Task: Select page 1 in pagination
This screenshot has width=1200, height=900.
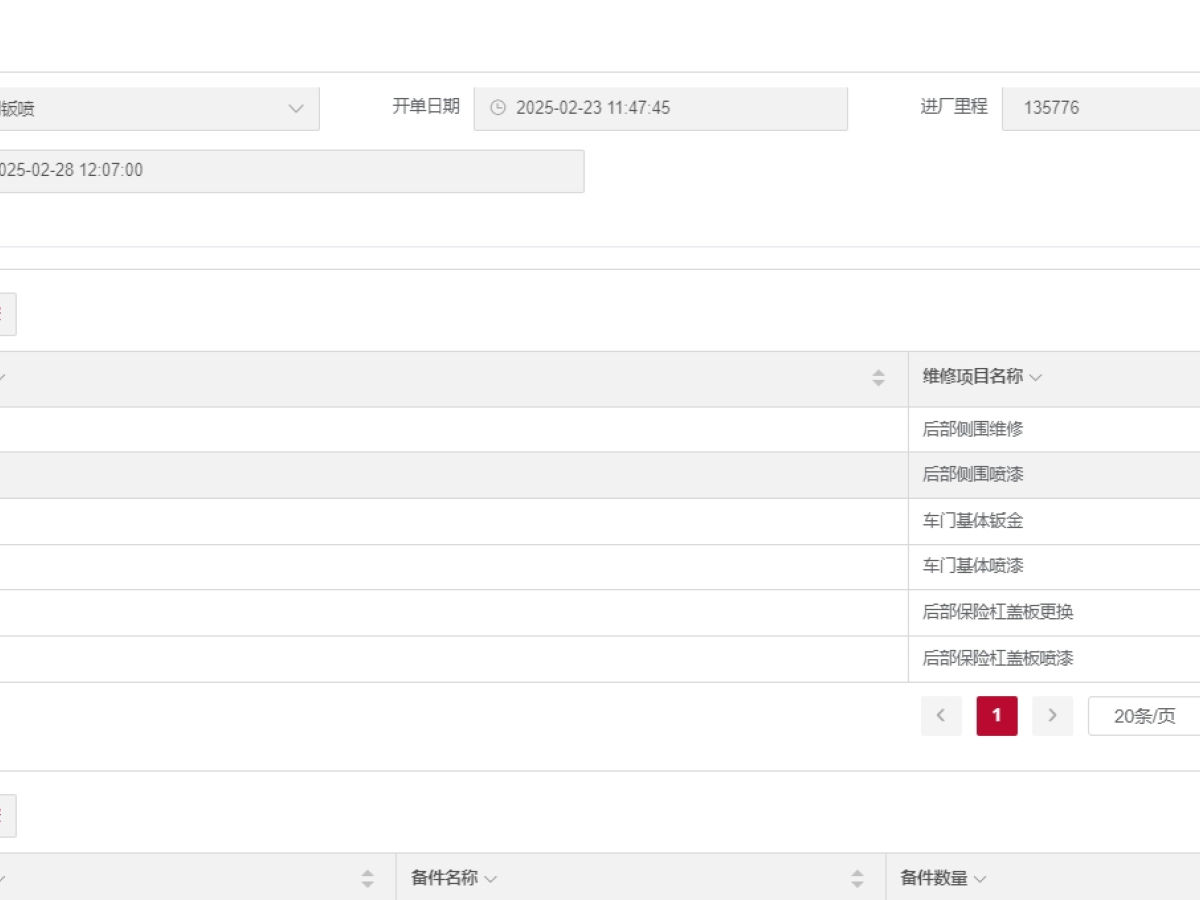Action: (997, 716)
